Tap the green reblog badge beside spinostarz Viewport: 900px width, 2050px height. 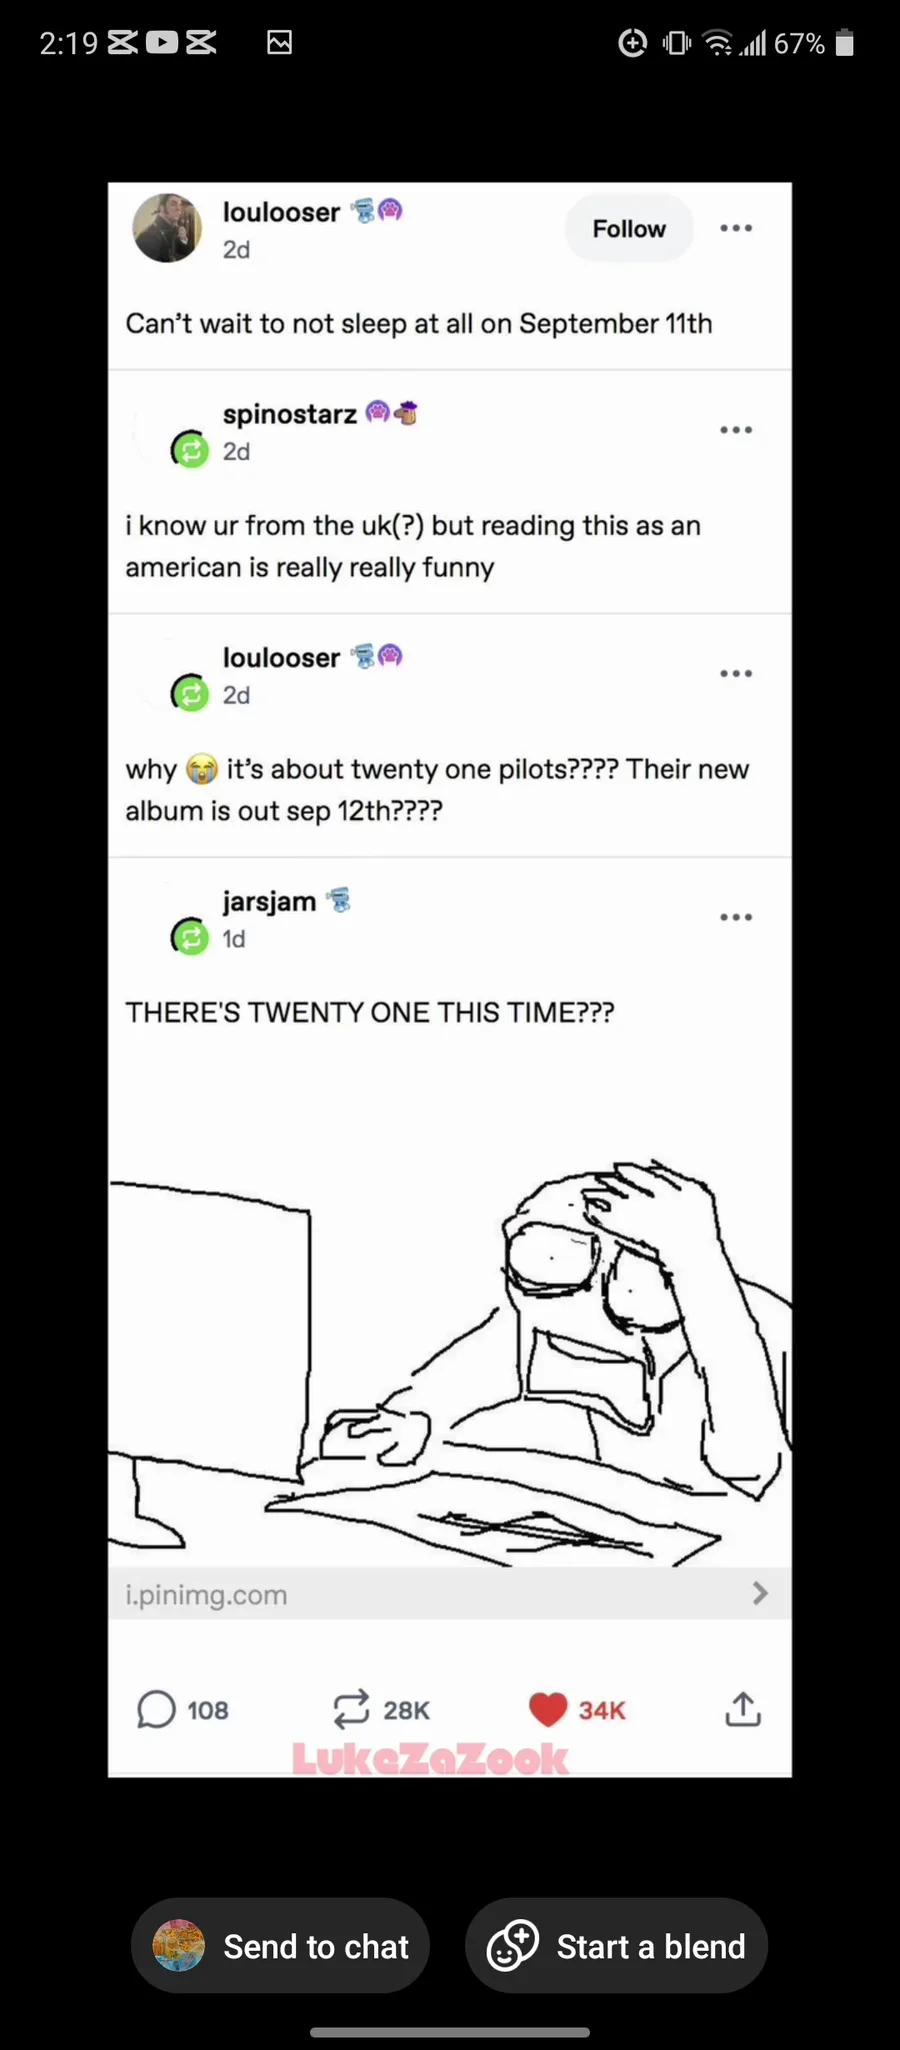[x=190, y=450]
